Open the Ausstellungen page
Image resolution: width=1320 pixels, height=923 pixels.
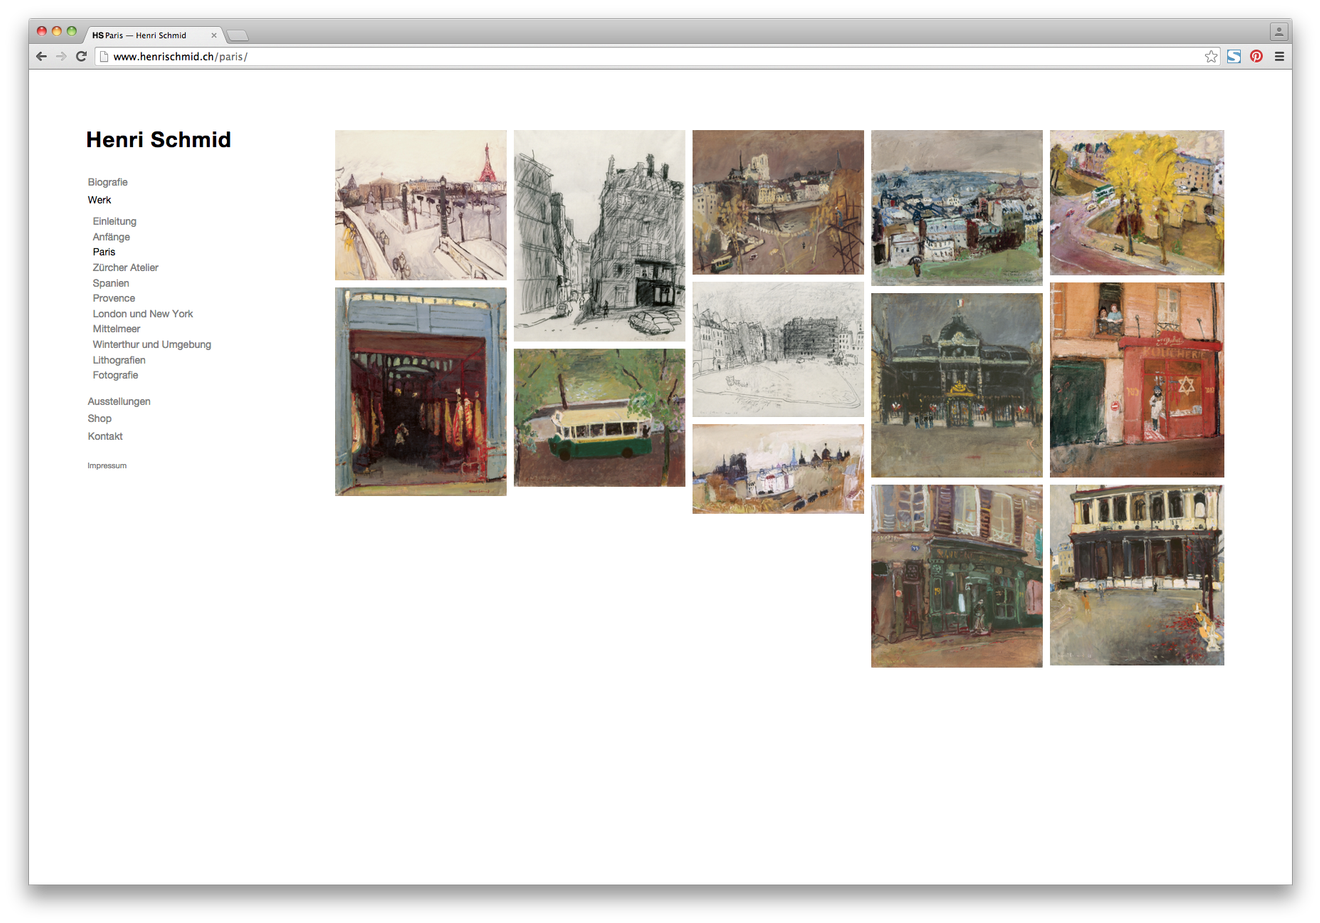[119, 402]
